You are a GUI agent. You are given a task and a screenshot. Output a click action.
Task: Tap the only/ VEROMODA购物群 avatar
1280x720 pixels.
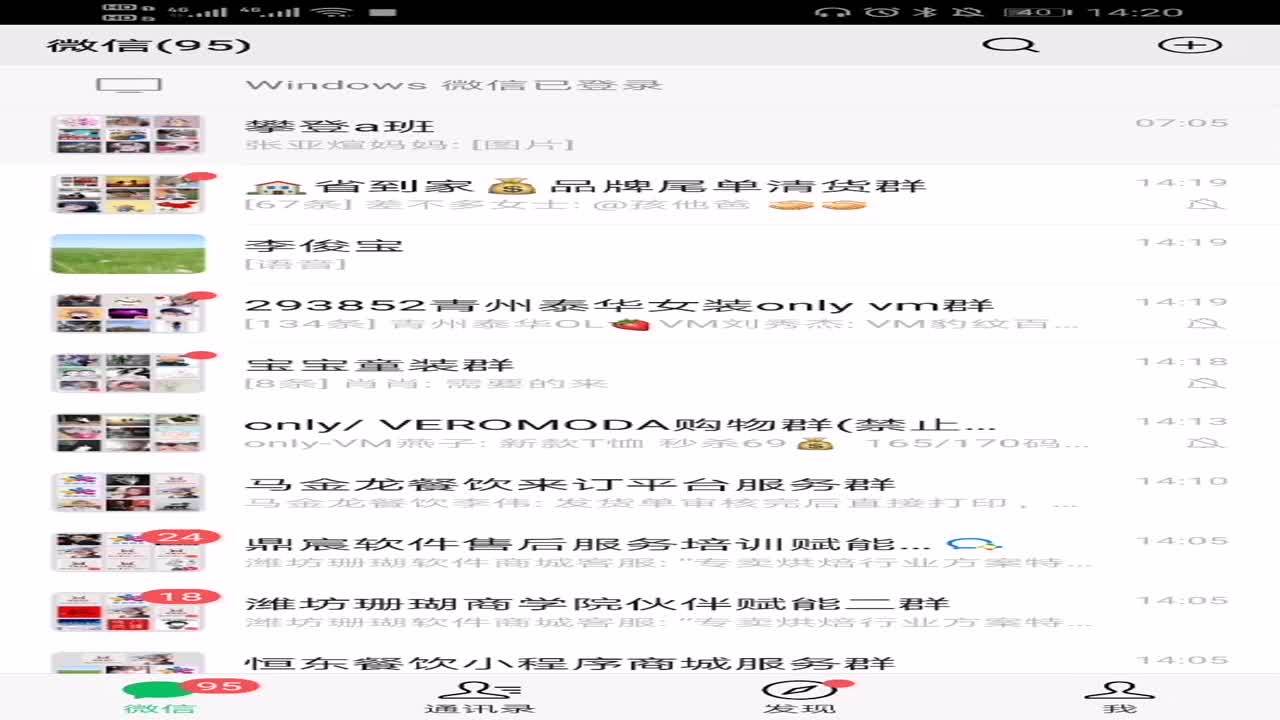coord(128,434)
